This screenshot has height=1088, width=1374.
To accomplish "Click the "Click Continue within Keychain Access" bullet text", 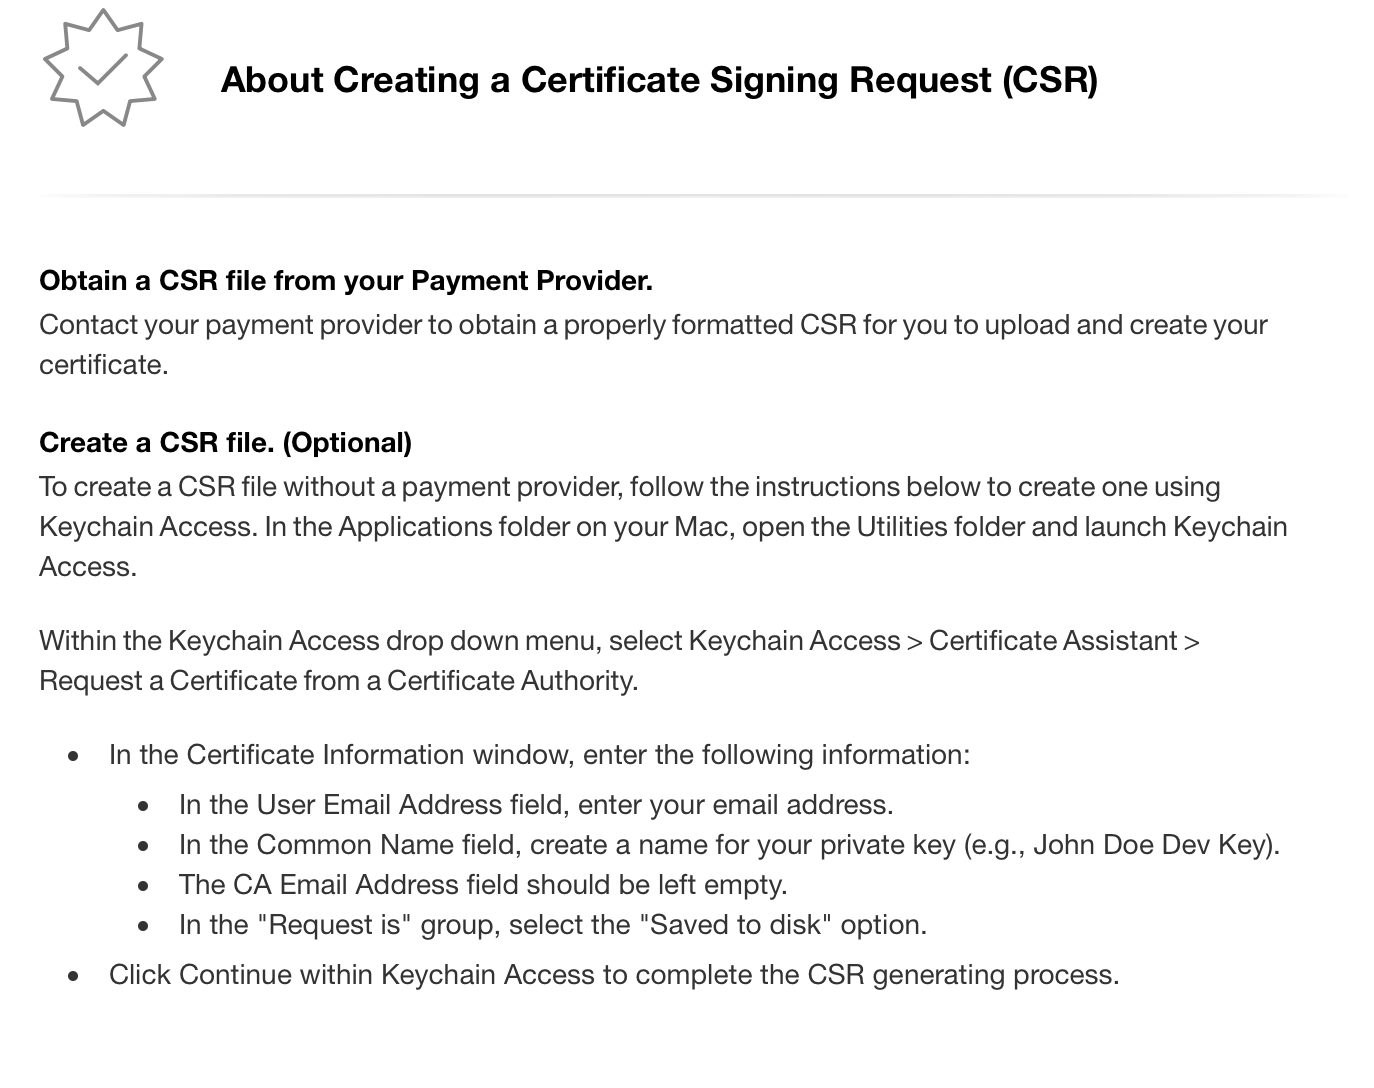I will click(x=614, y=975).
